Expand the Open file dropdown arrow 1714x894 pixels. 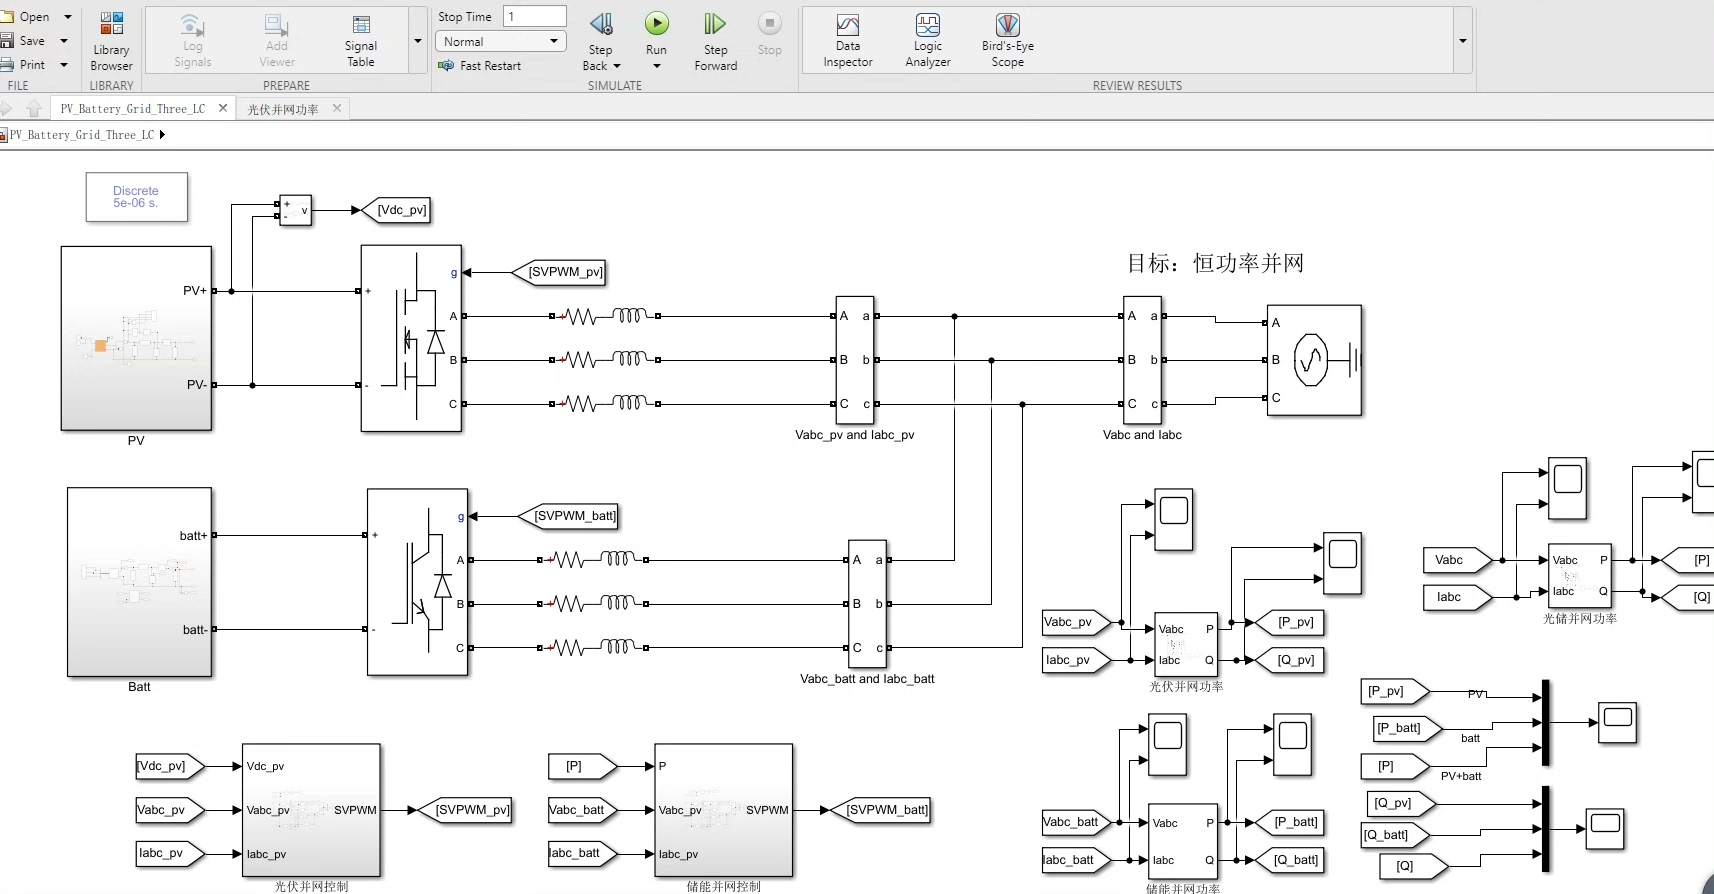pyautogui.click(x=68, y=17)
